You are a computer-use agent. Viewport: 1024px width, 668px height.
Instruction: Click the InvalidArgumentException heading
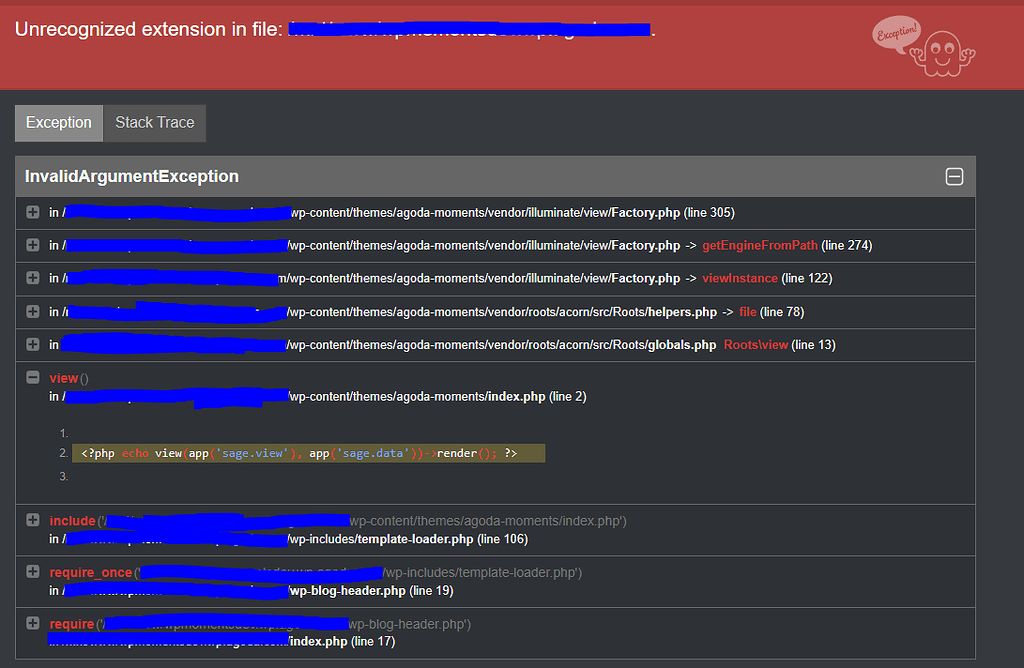click(132, 176)
